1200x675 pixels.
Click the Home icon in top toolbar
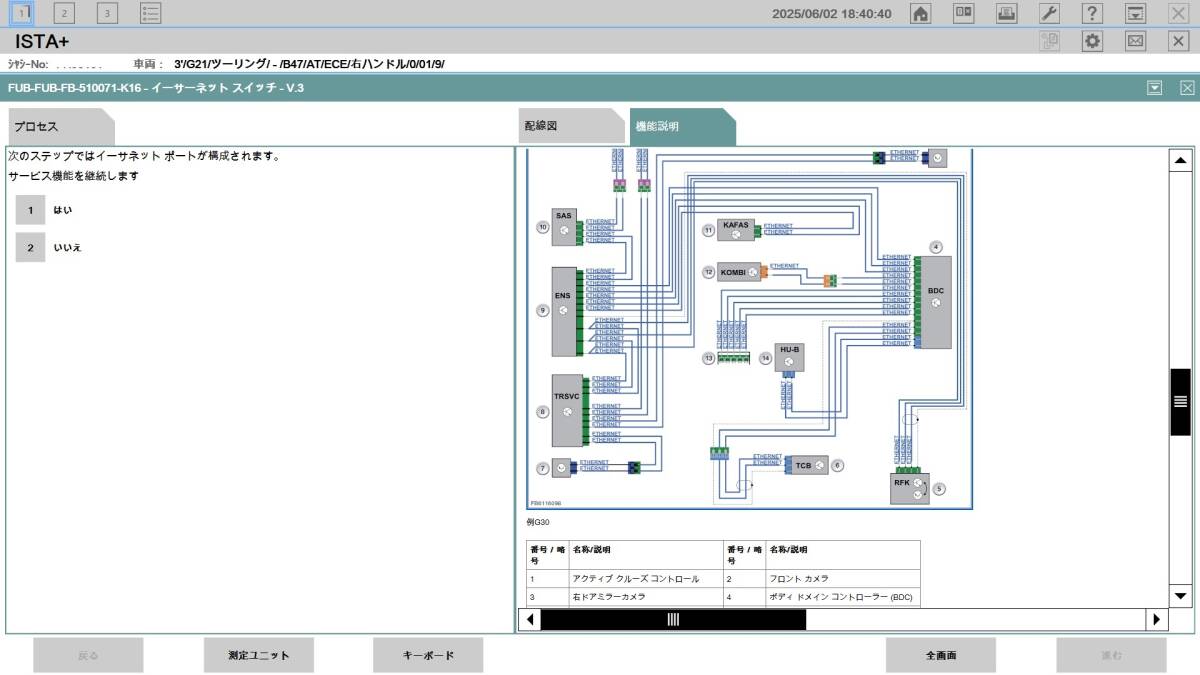(x=920, y=13)
